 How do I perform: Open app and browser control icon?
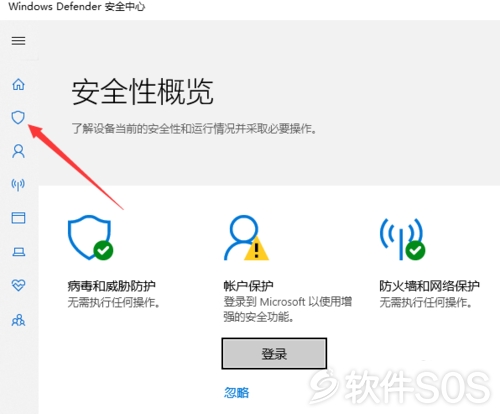pos(18,218)
